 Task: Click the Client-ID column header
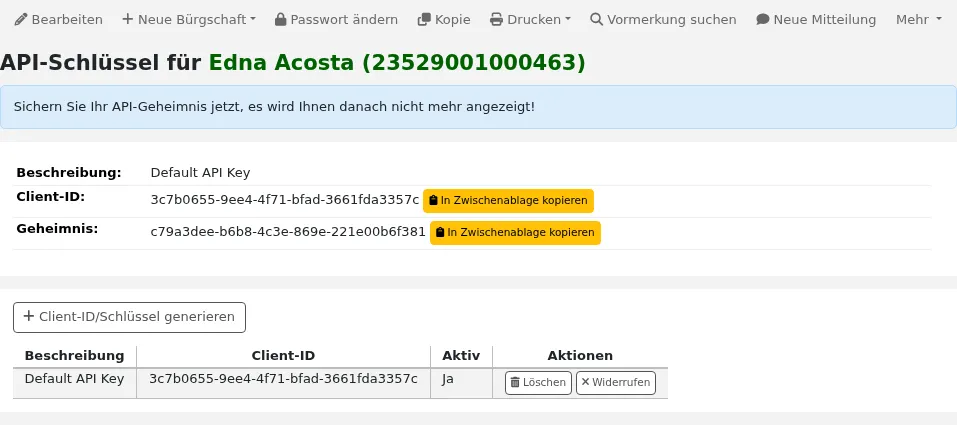(x=283, y=355)
